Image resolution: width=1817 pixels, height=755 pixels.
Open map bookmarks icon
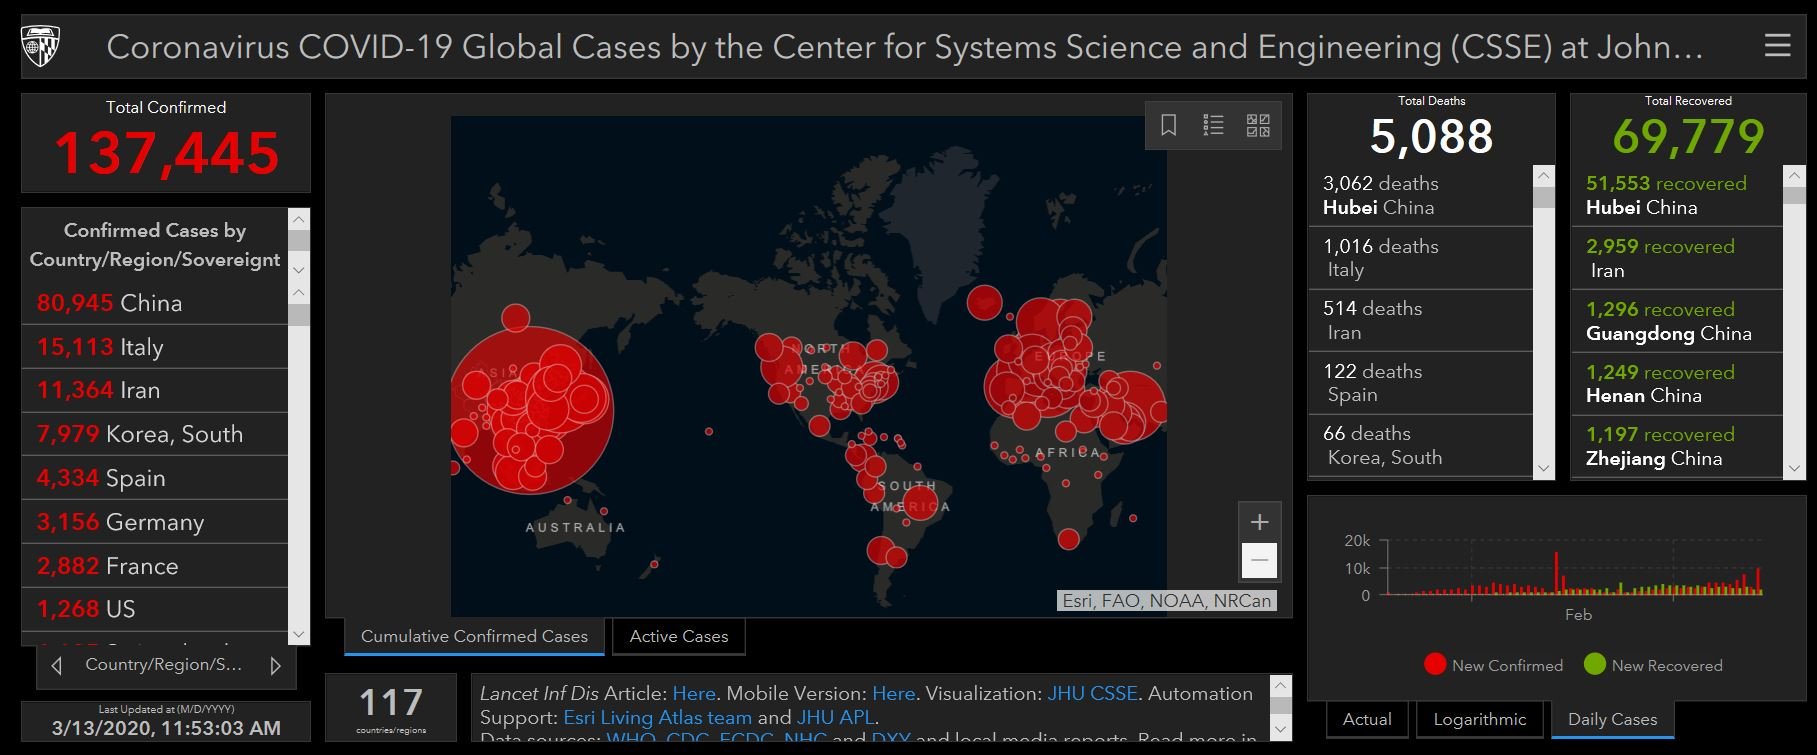point(1168,125)
